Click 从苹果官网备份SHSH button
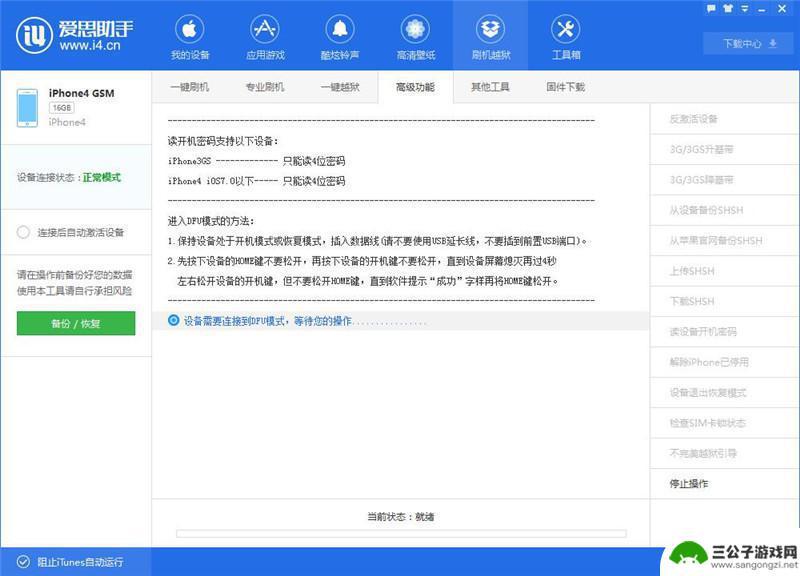 724,240
